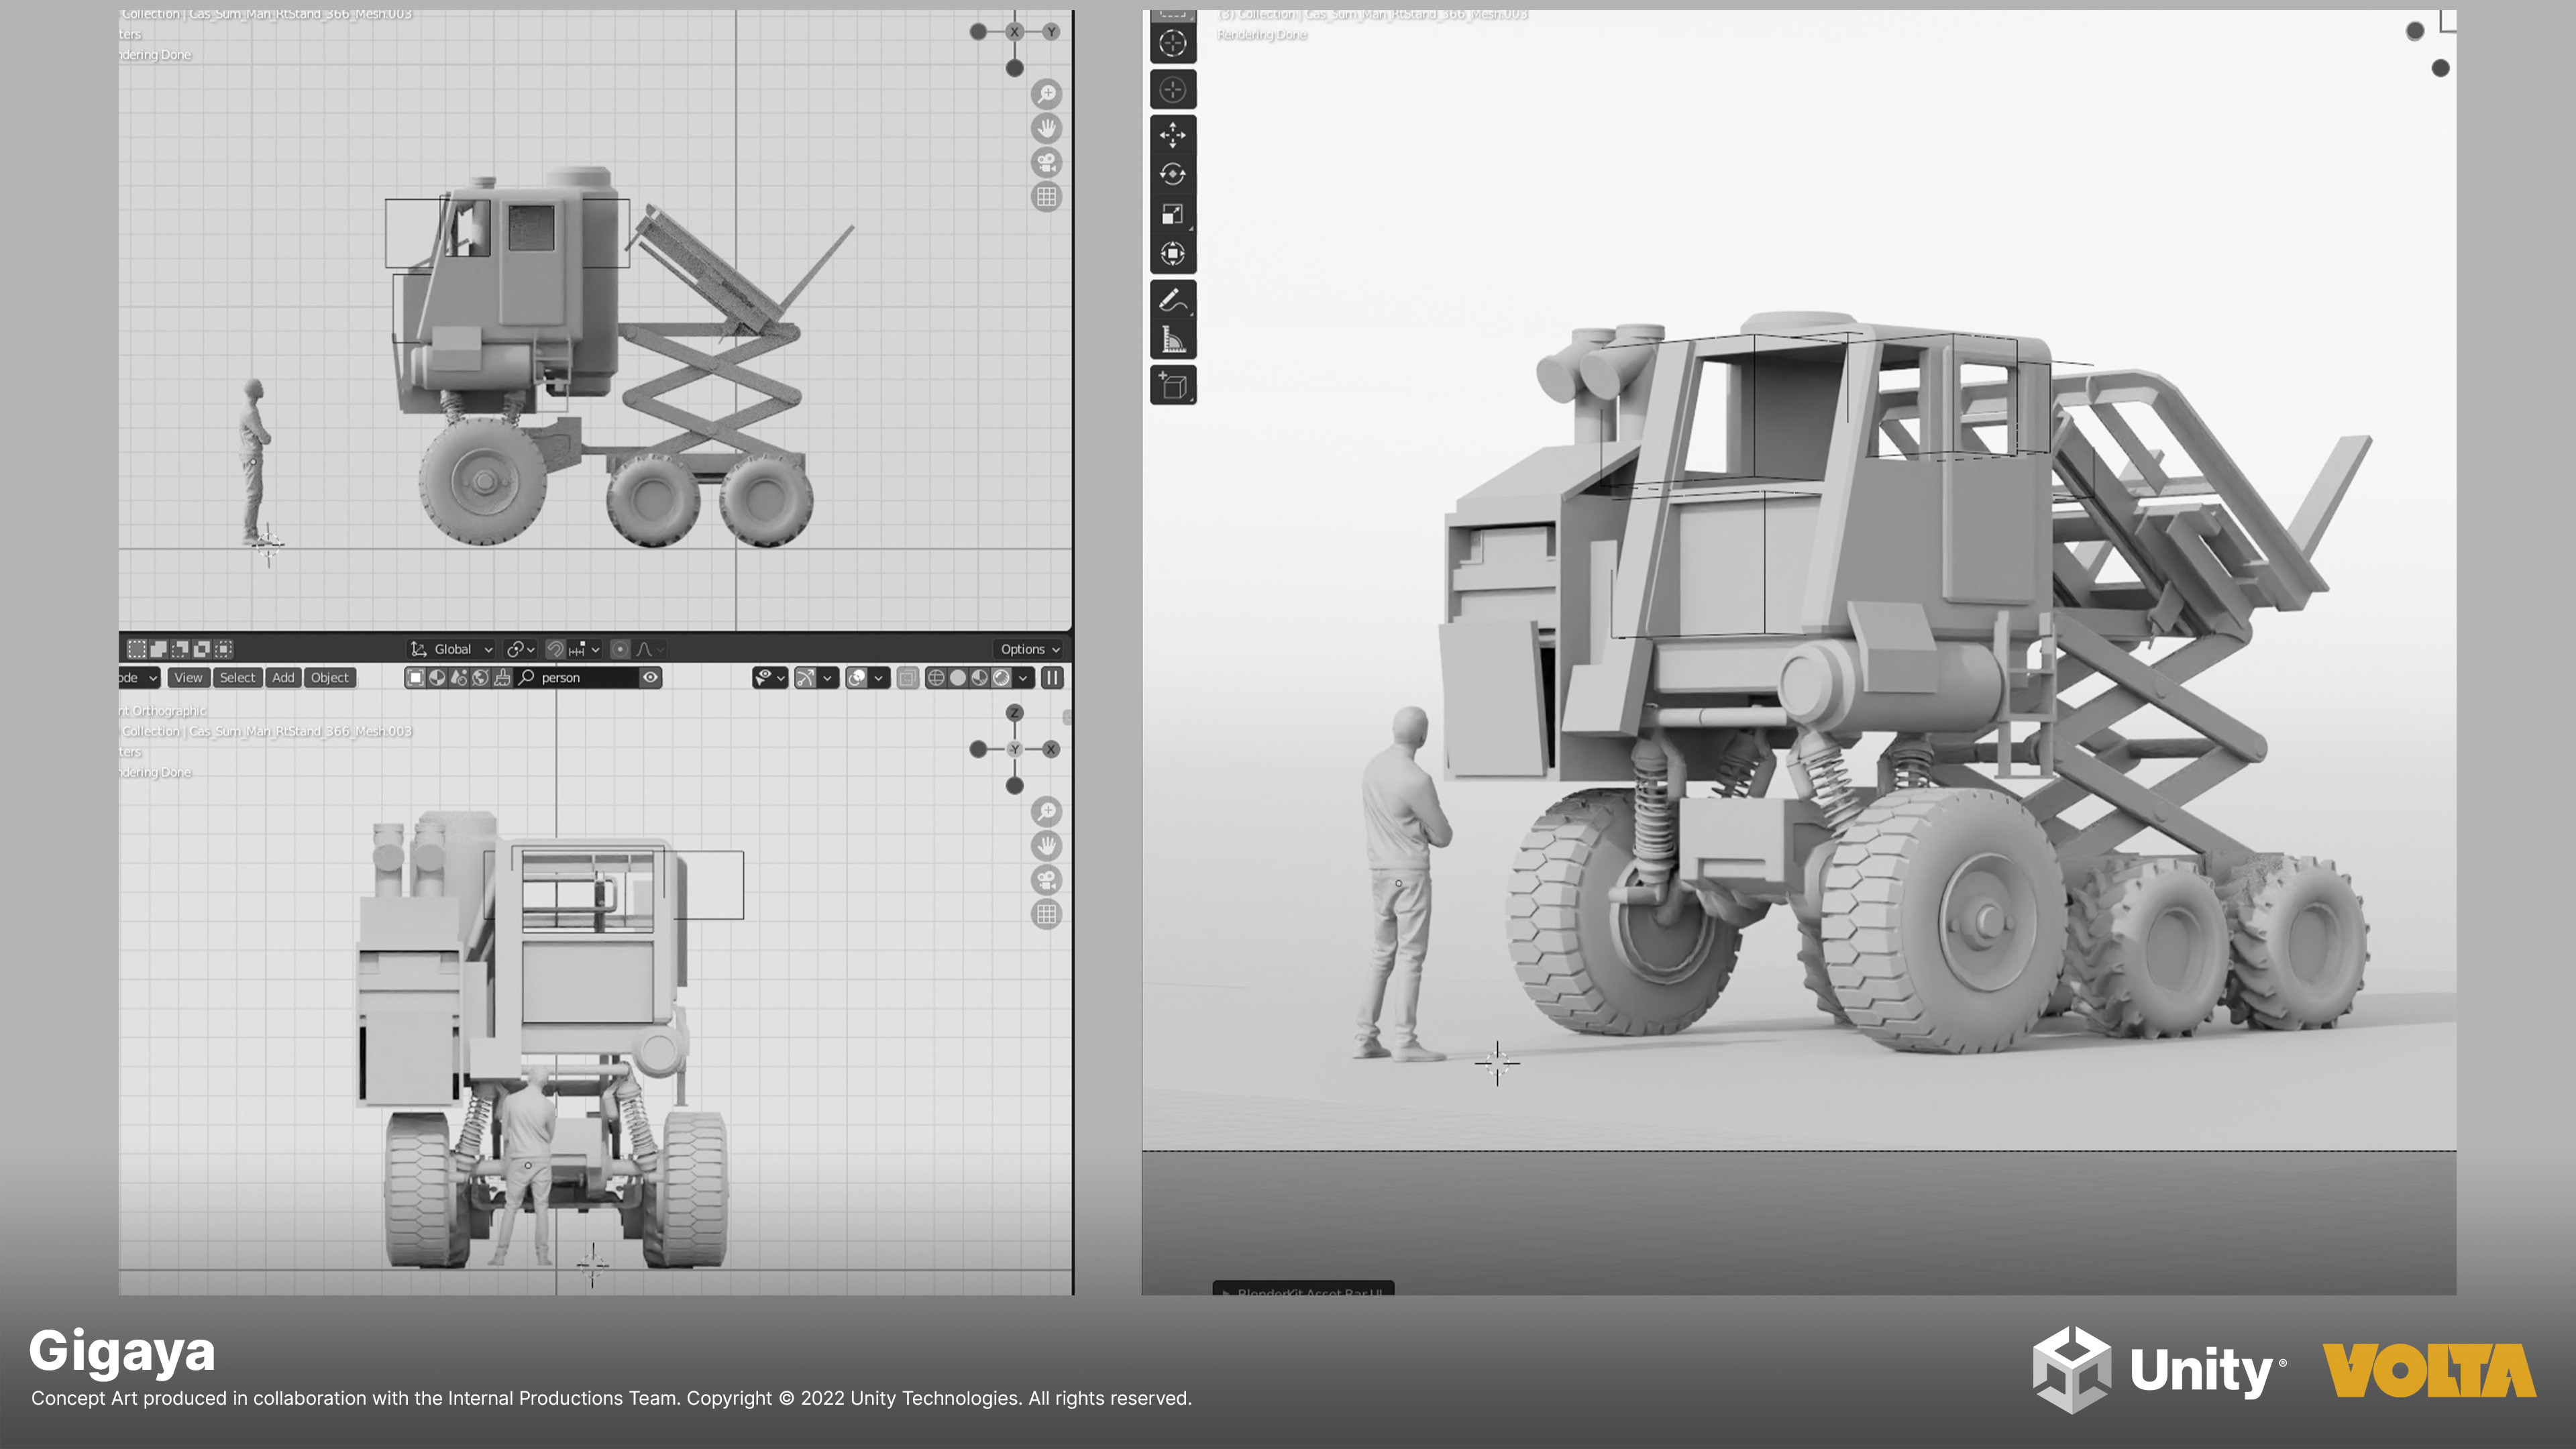Open the object mode dropdown

click(x=139, y=678)
